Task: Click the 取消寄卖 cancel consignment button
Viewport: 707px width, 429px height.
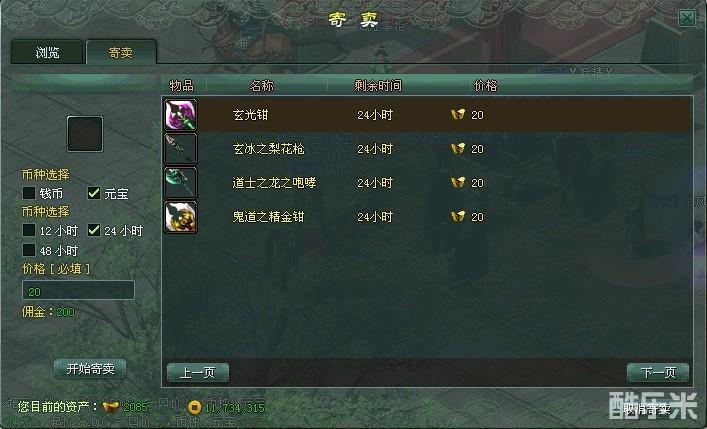Action: pos(647,409)
